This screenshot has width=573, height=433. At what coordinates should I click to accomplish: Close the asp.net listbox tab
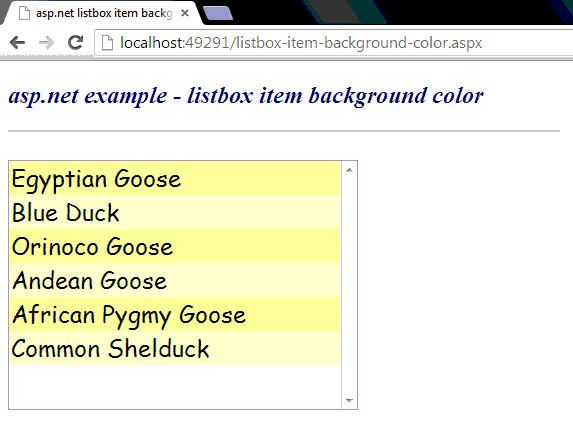click(x=185, y=13)
